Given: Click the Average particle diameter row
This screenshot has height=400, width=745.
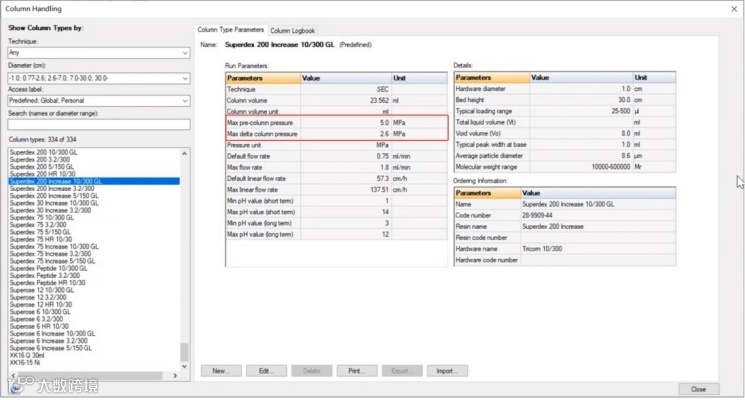Looking at the screenshot, I should [x=565, y=156].
